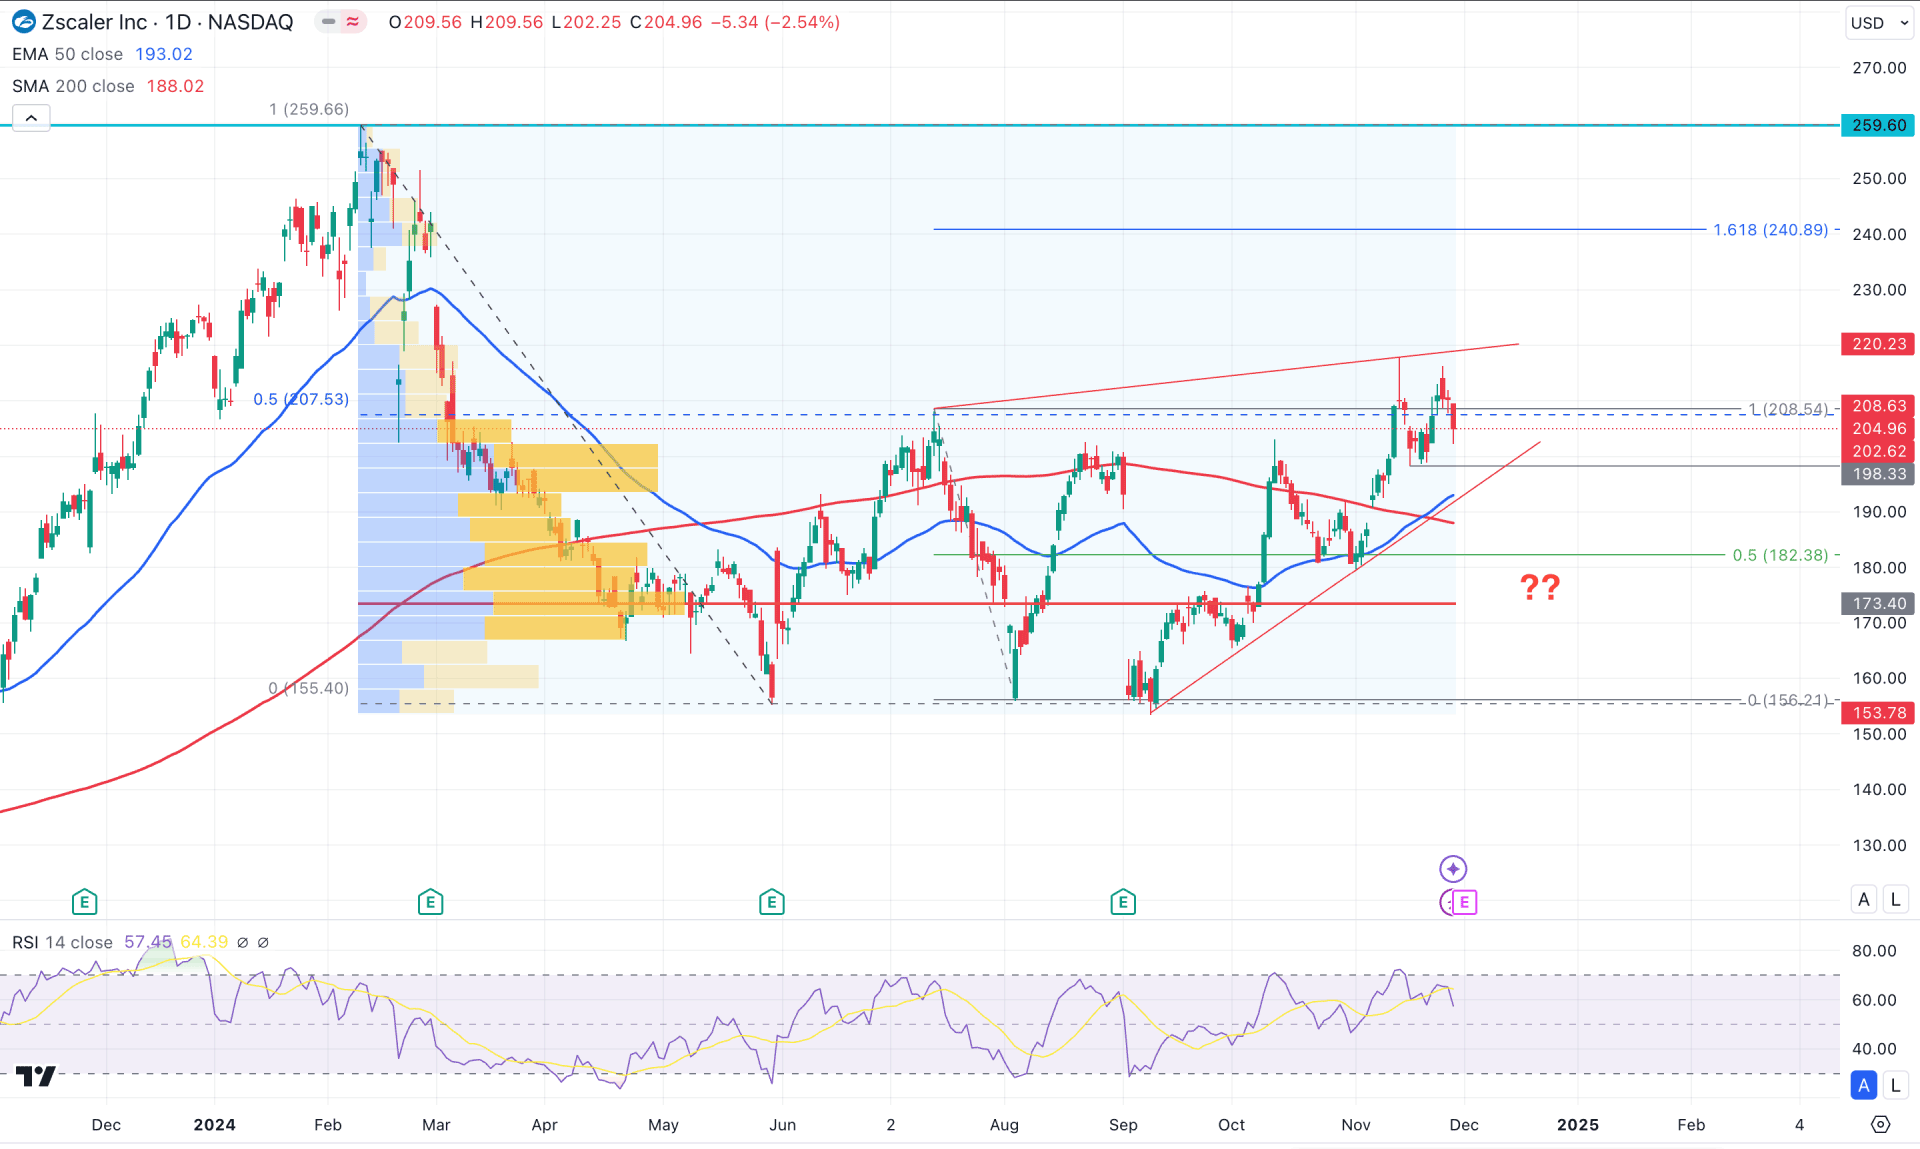Screen dimensions: 1920x1149
Task: Open chart settings gear icon
Action: click(x=1880, y=1125)
